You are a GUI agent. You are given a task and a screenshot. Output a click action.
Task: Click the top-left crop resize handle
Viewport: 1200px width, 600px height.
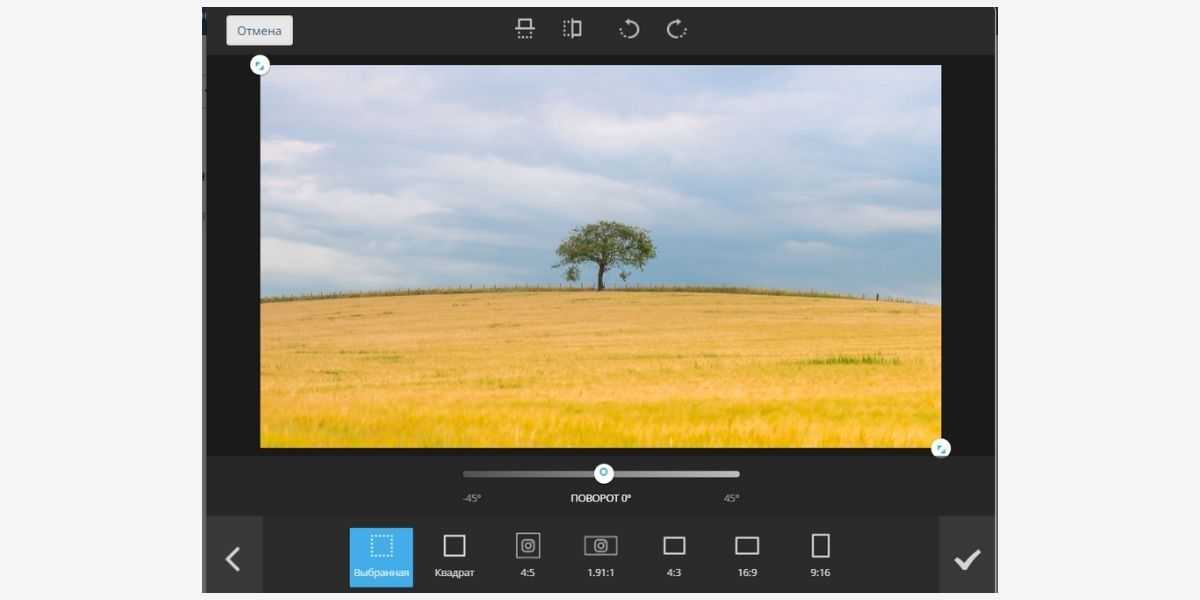point(260,65)
